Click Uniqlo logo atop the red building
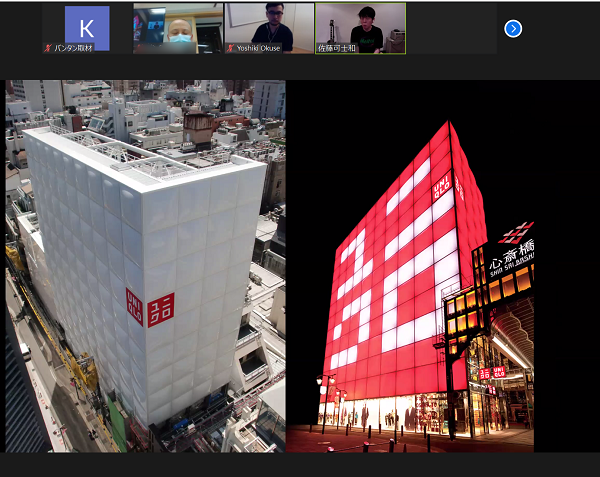 tap(441, 186)
